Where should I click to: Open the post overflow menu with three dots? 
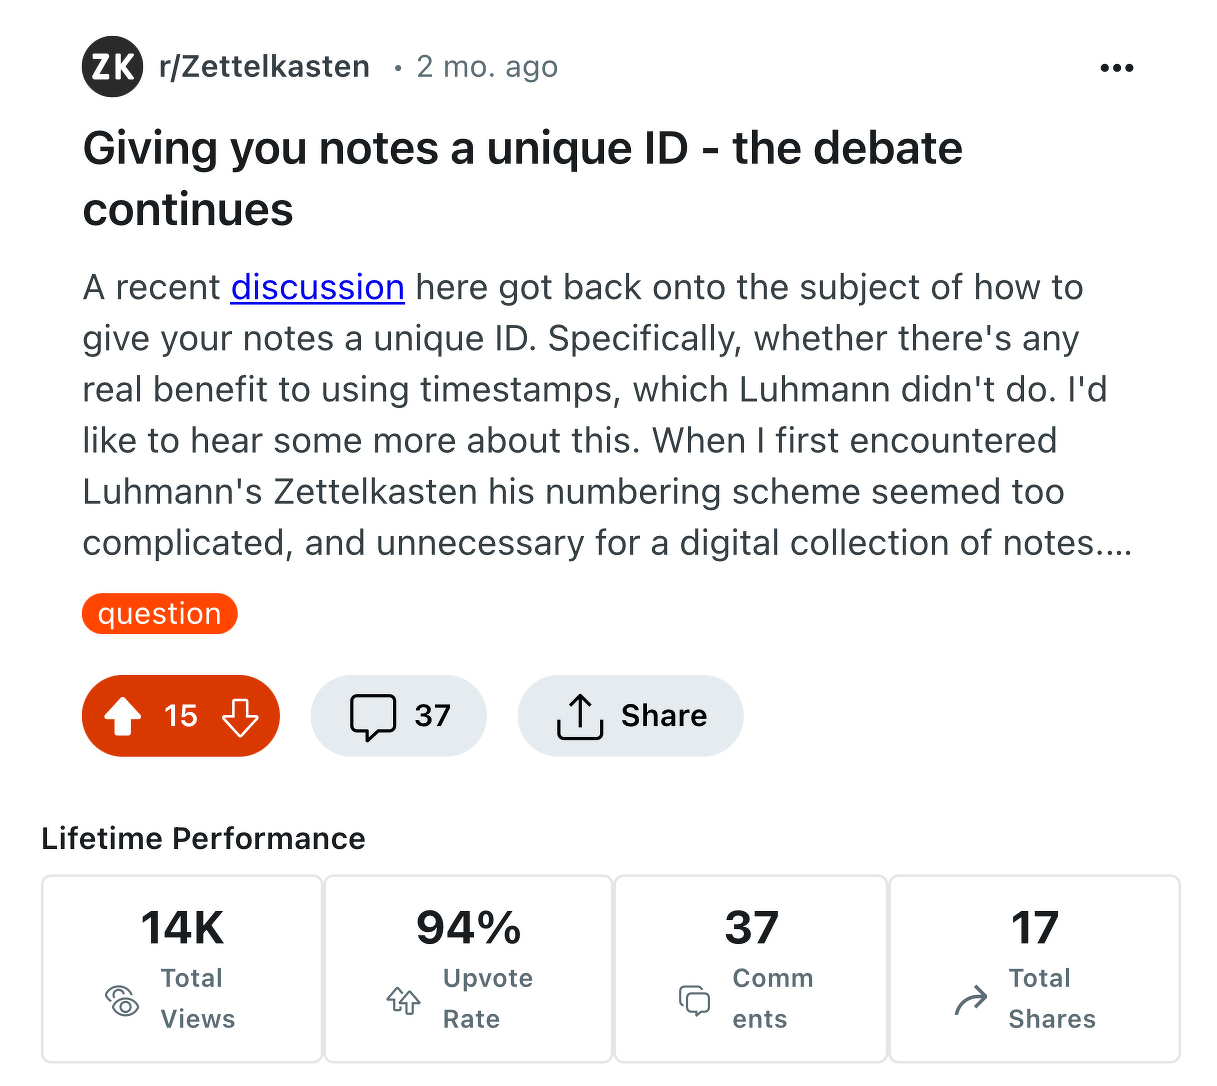(x=1116, y=67)
